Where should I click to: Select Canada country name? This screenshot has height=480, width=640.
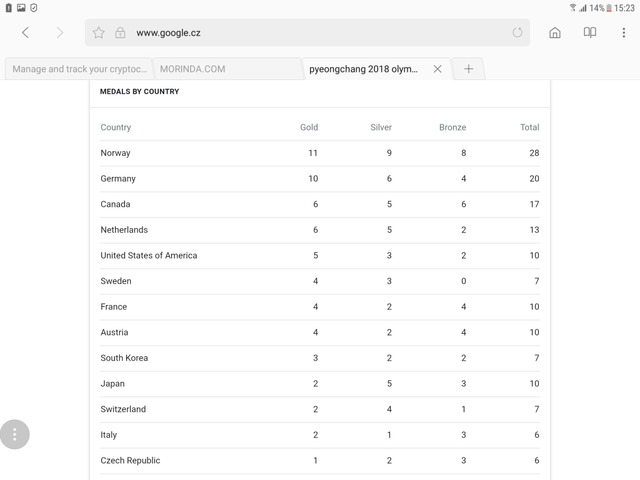pyautogui.click(x=116, y=204)
